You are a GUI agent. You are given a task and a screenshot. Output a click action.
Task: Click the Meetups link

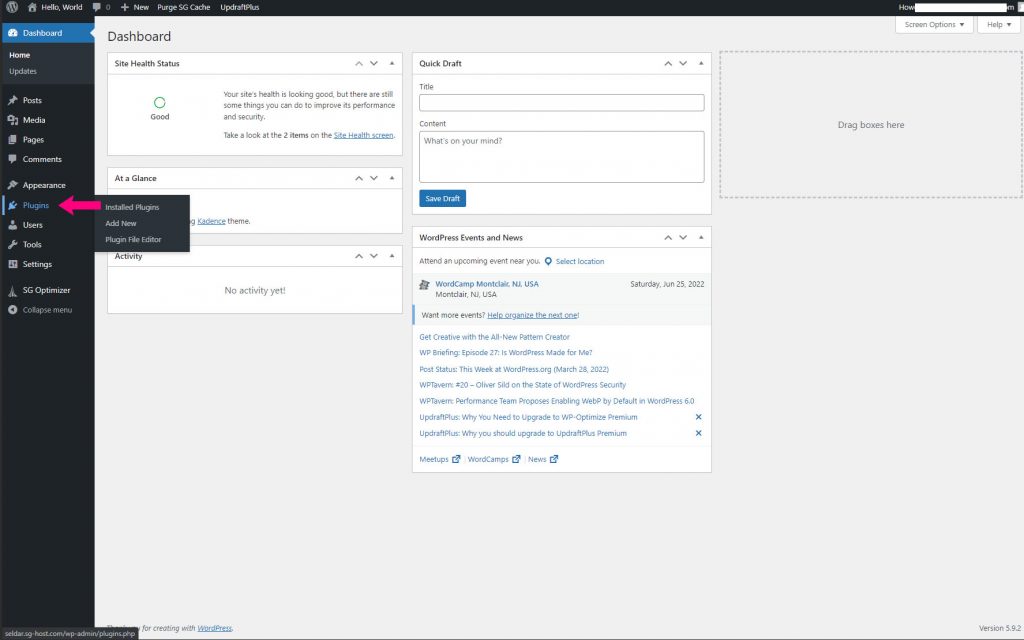point(434,459)
